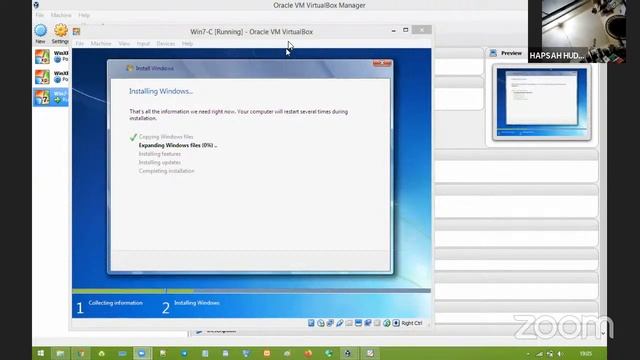Click the volume speaker icon in system tray
This screenshot has width=640, height=360.
click(x=560, y=353)
